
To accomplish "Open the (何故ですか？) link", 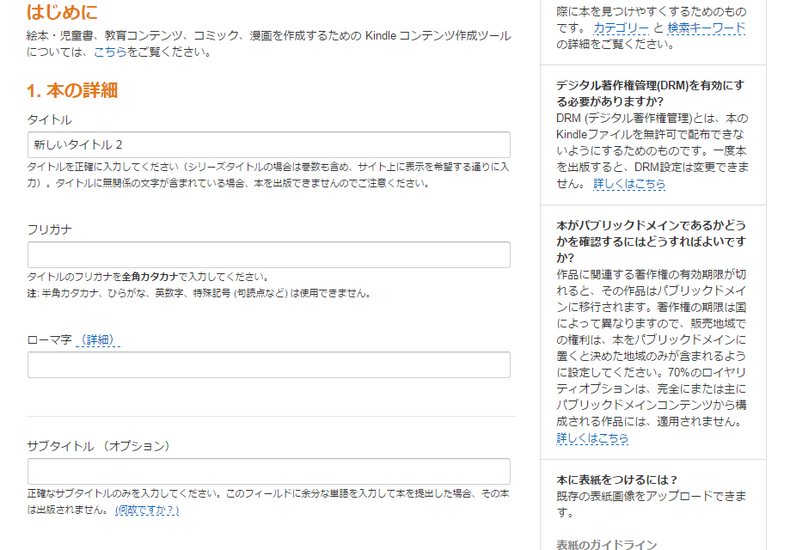I will 147,510.
